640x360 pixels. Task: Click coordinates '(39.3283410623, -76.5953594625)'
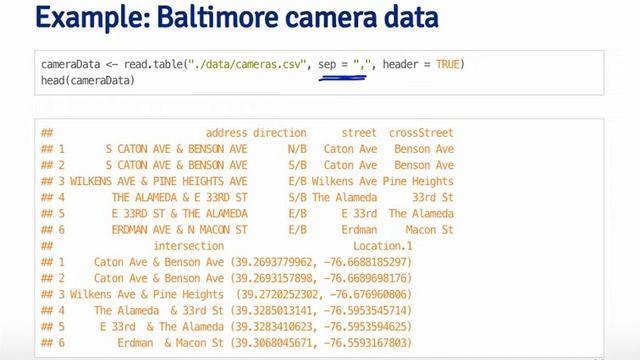click(321, 327)
